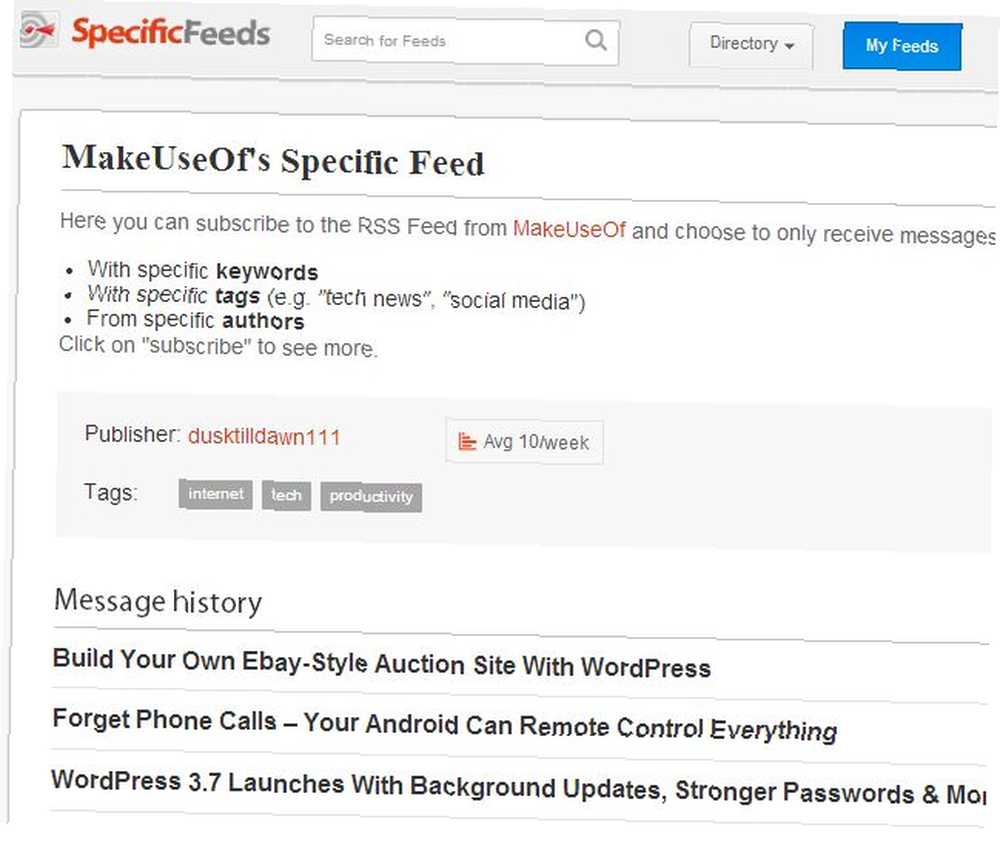Select the internet tag

[x=216, y=494]
